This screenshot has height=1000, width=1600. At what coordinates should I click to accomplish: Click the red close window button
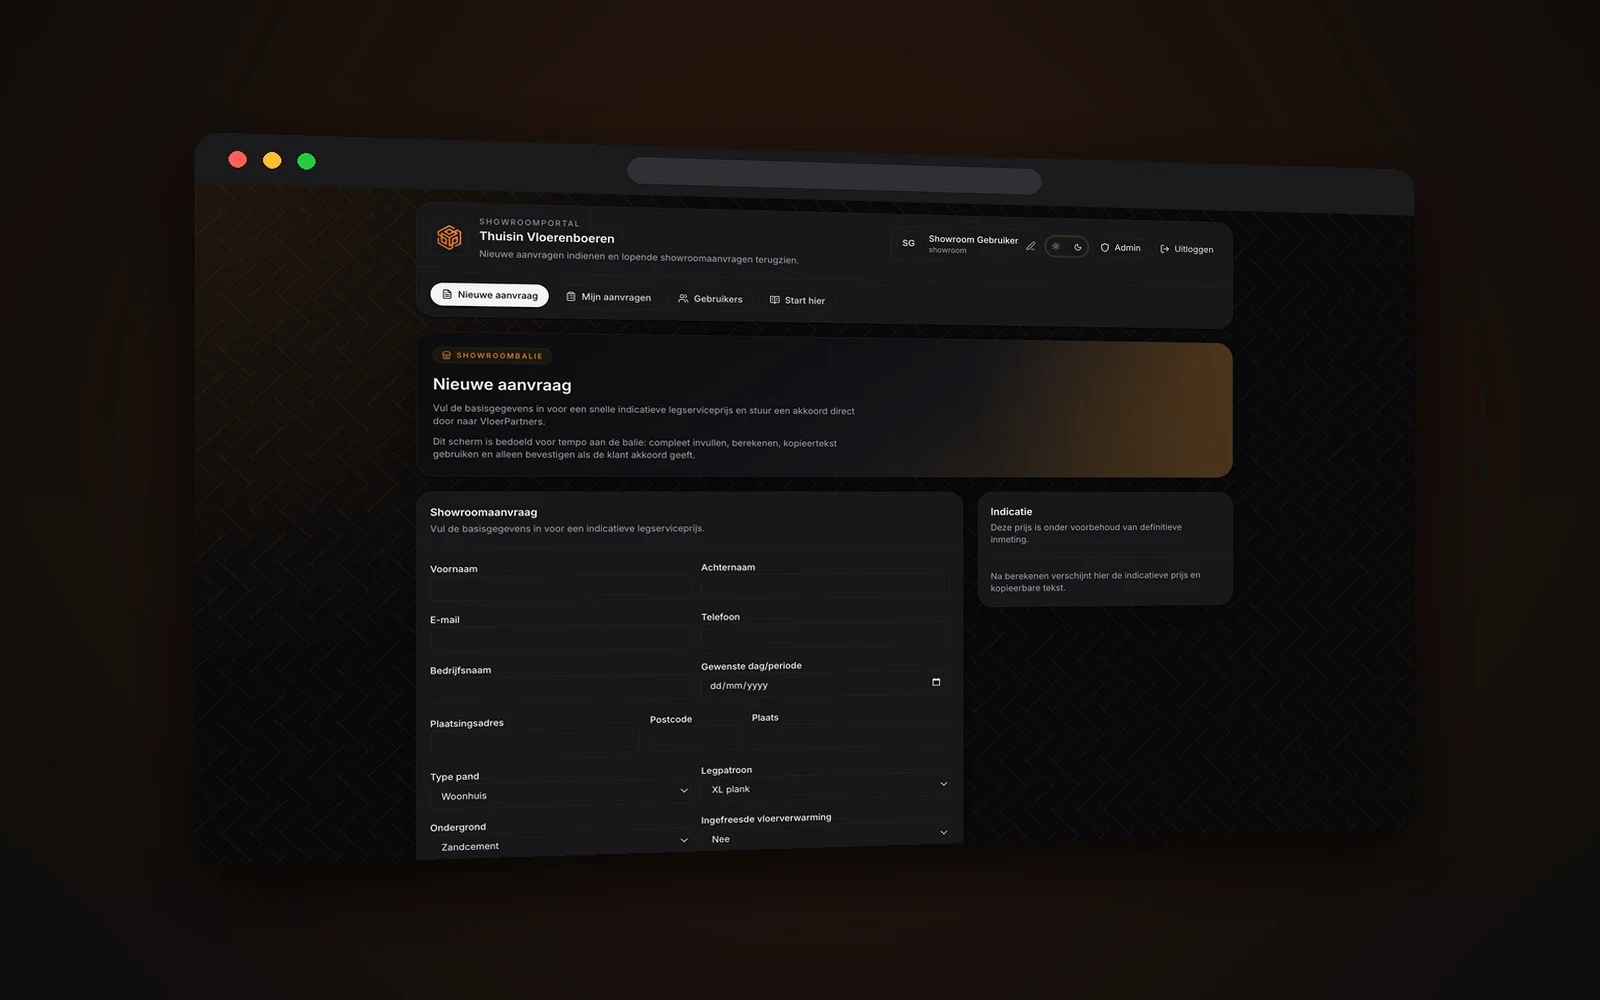[x=238, y=159]
